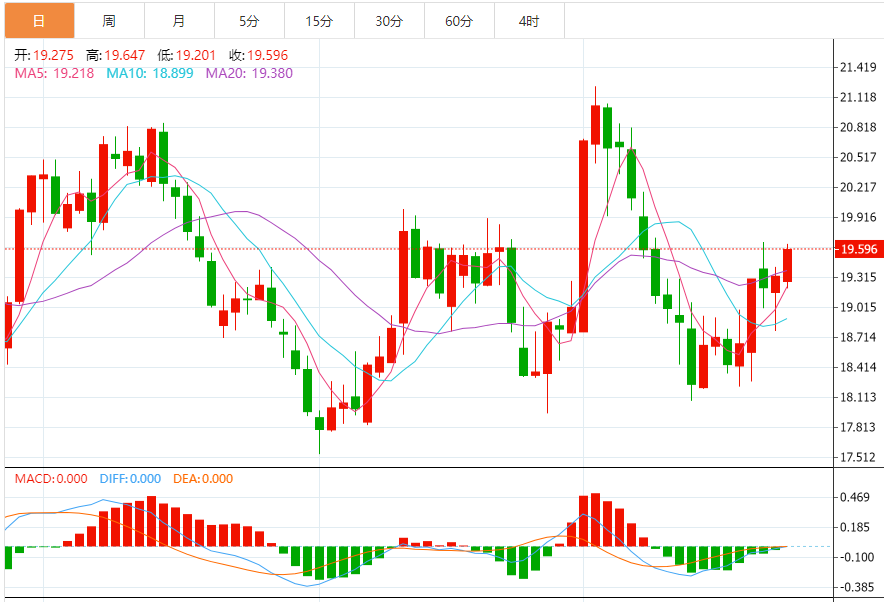884x602 pixels.
Task: Click the lowest green candle near 17.512
Action: 320,424
